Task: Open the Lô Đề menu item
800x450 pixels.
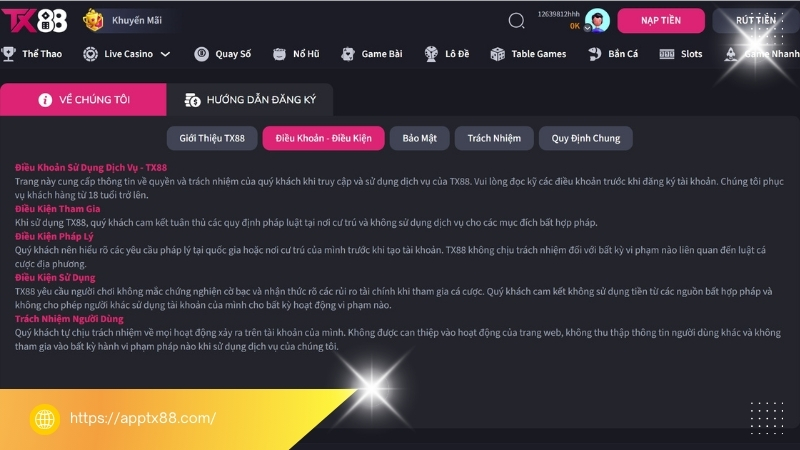Action: (x=446, y=54)
